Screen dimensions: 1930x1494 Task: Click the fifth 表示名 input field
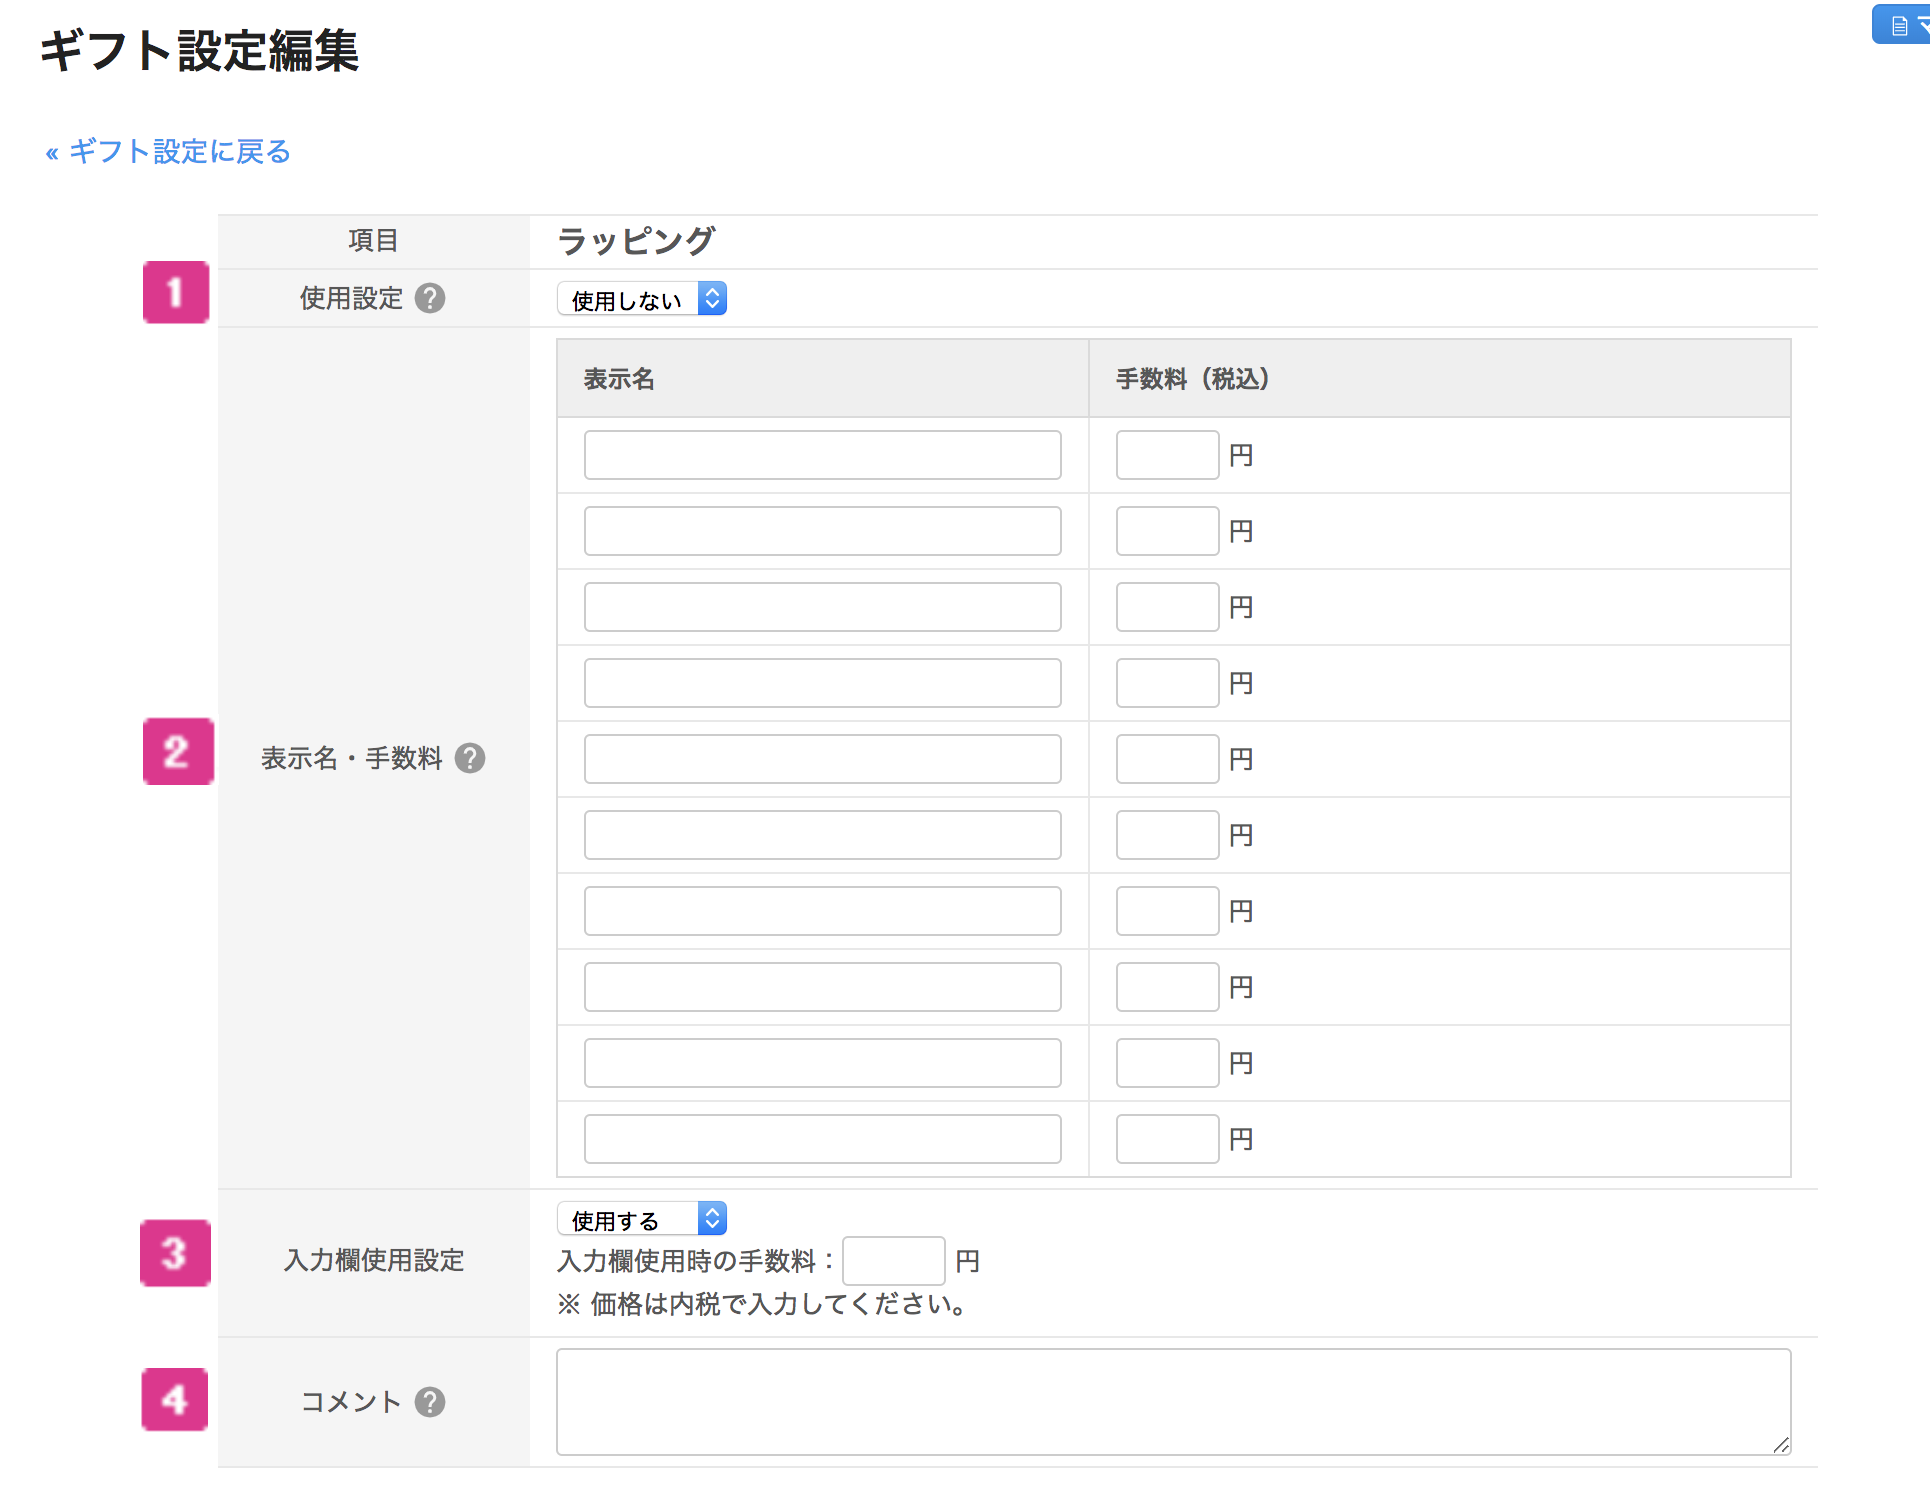click(x=822, y=759)
